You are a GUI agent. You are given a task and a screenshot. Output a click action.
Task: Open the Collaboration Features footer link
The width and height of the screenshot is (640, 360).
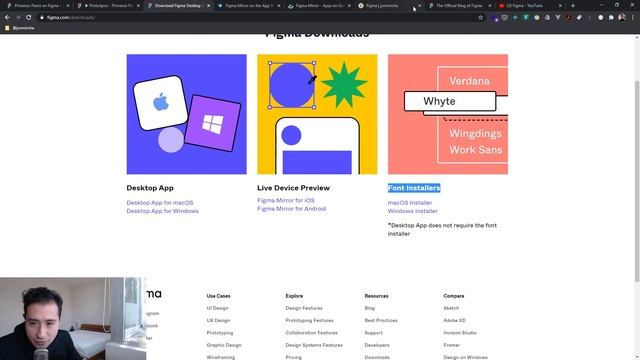click(311, 333)
